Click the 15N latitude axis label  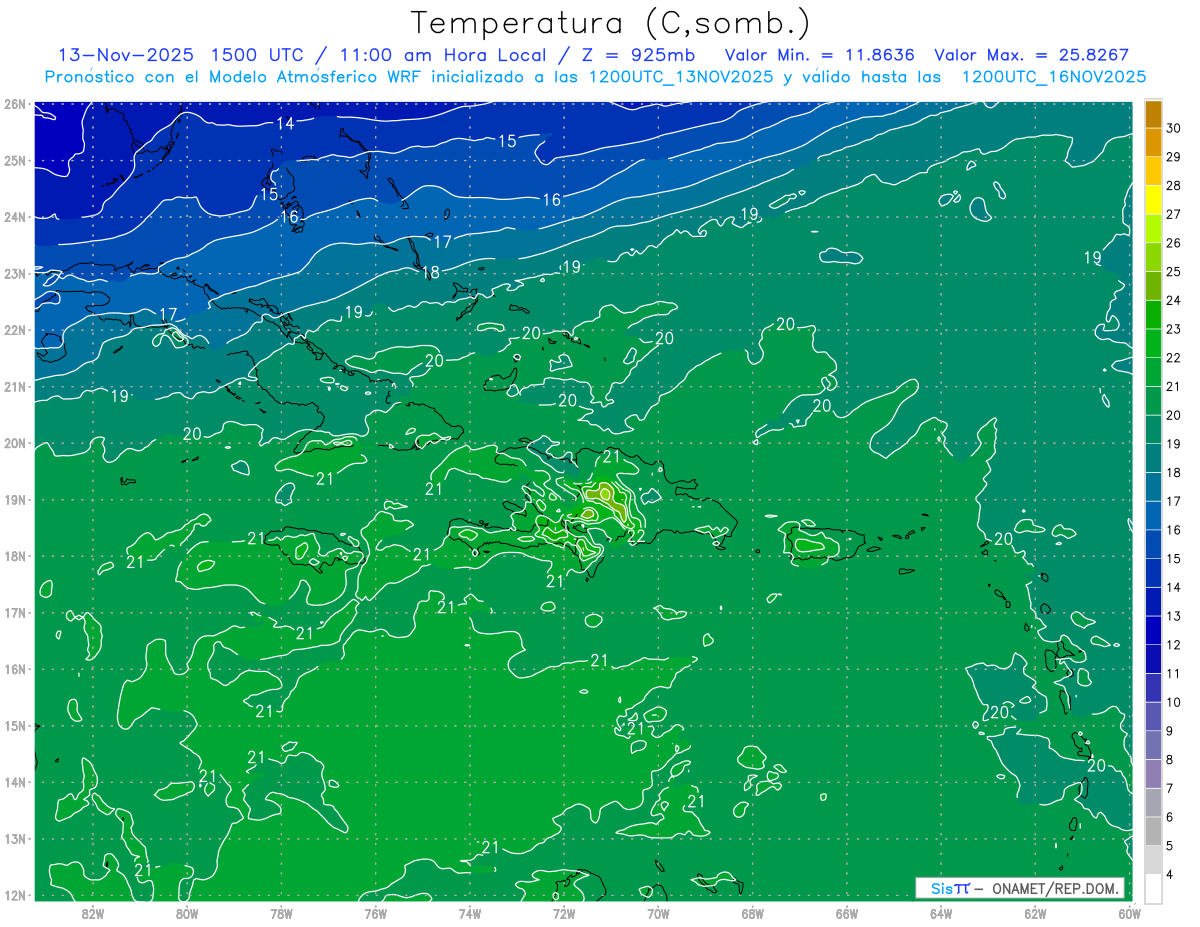pos(15,725)
